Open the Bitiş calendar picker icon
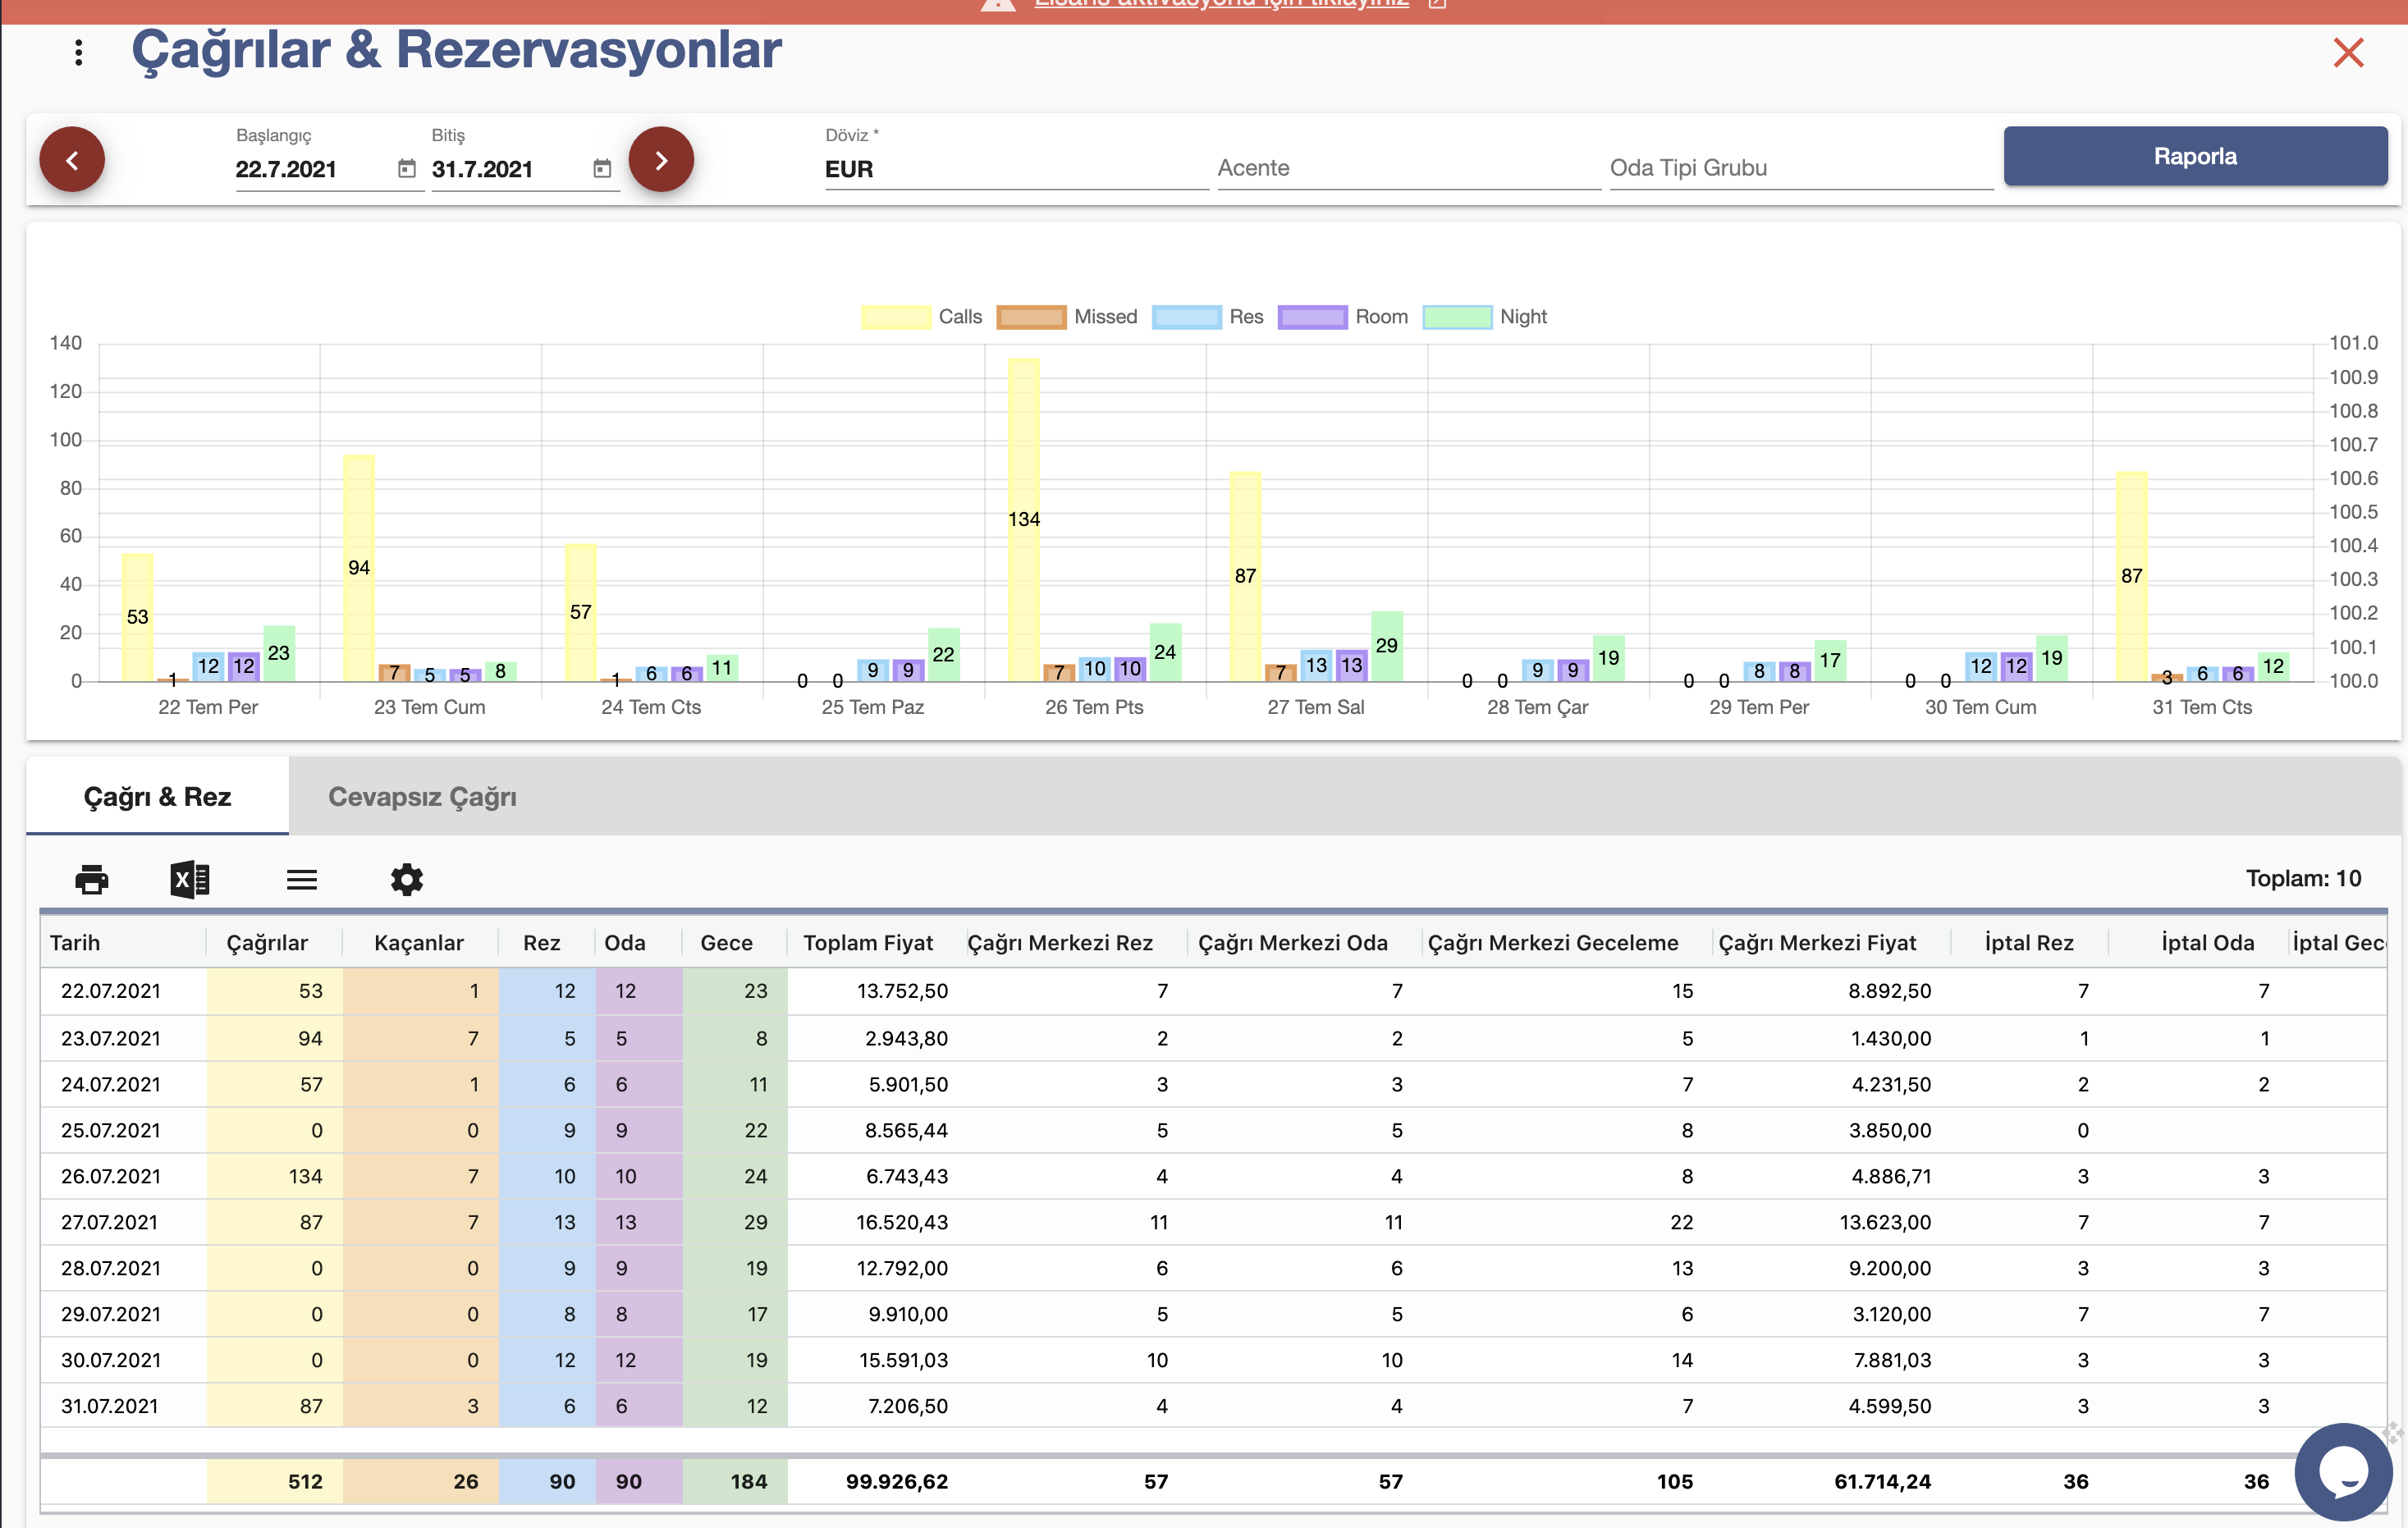The width and height of the screenshot is (2408, 1528). 602,168
